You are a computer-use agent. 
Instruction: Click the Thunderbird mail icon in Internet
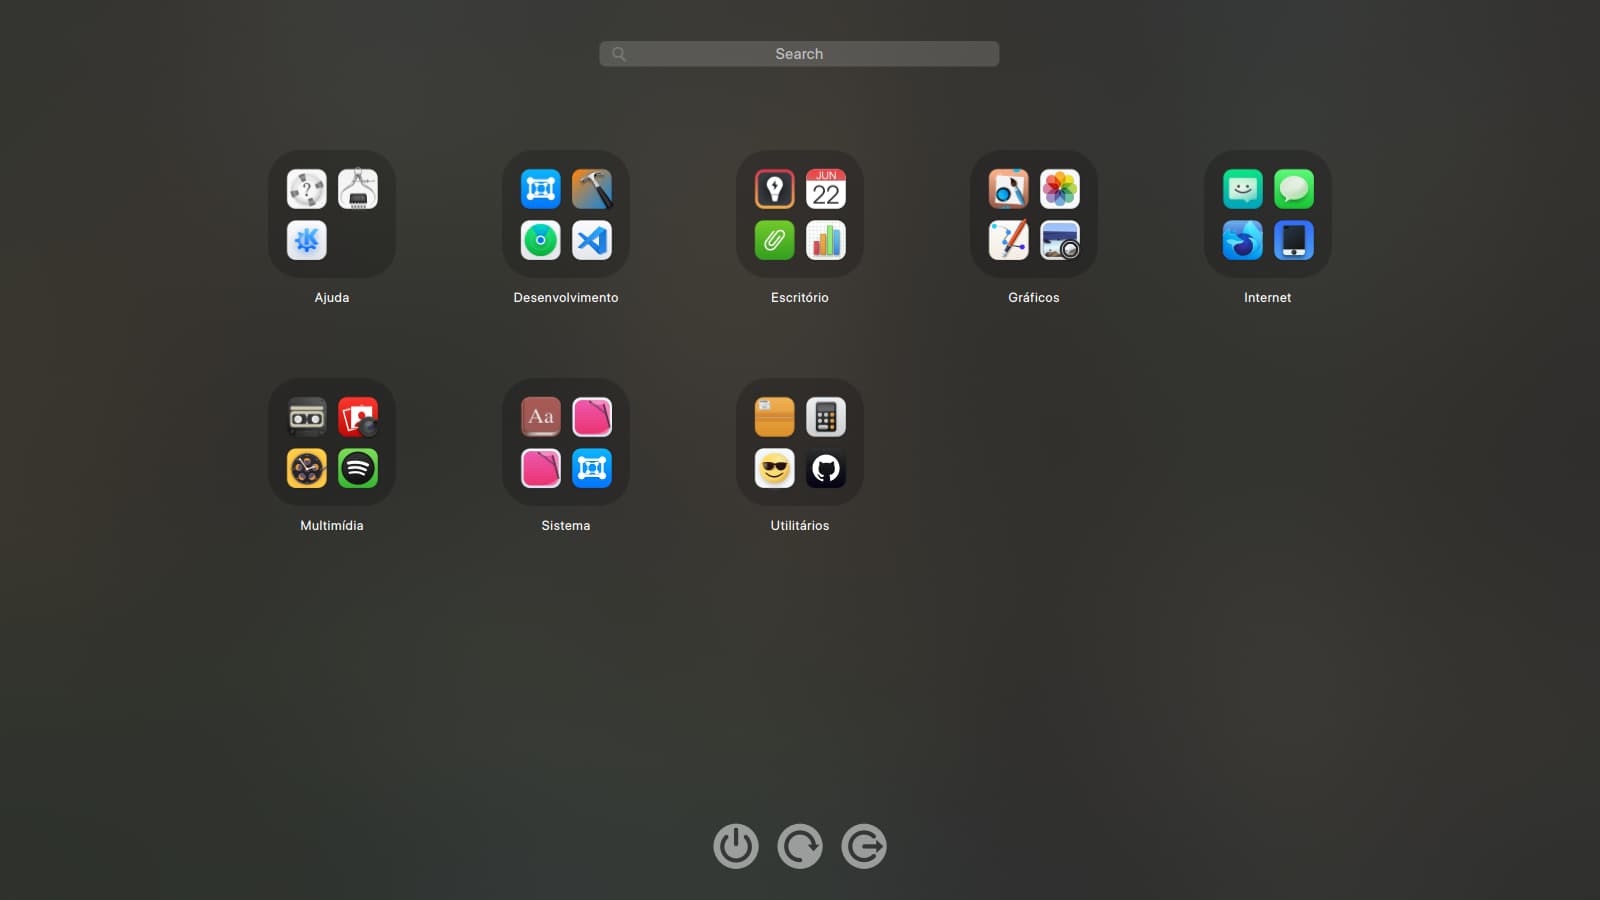tap(1243, 240)
